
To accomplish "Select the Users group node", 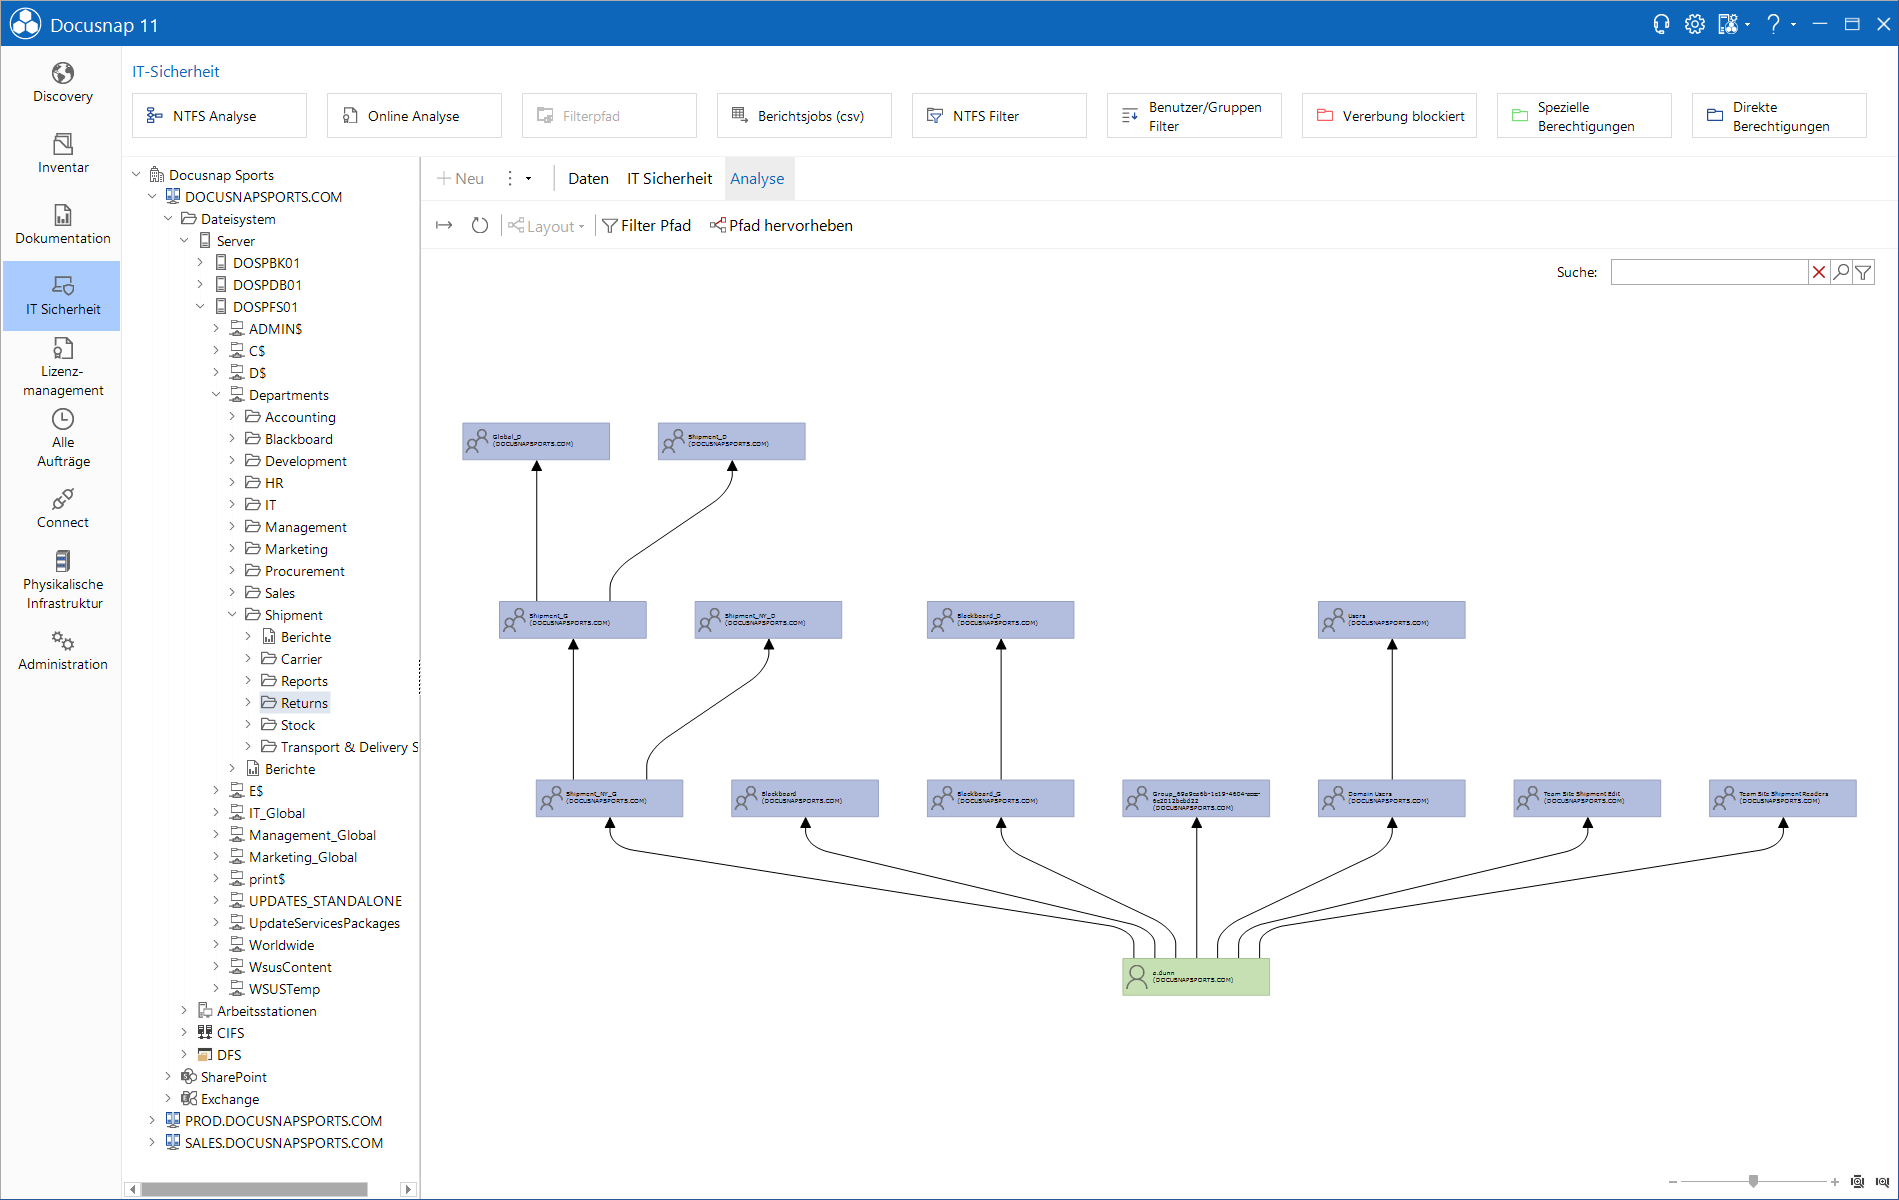I will click(1392, 620).
